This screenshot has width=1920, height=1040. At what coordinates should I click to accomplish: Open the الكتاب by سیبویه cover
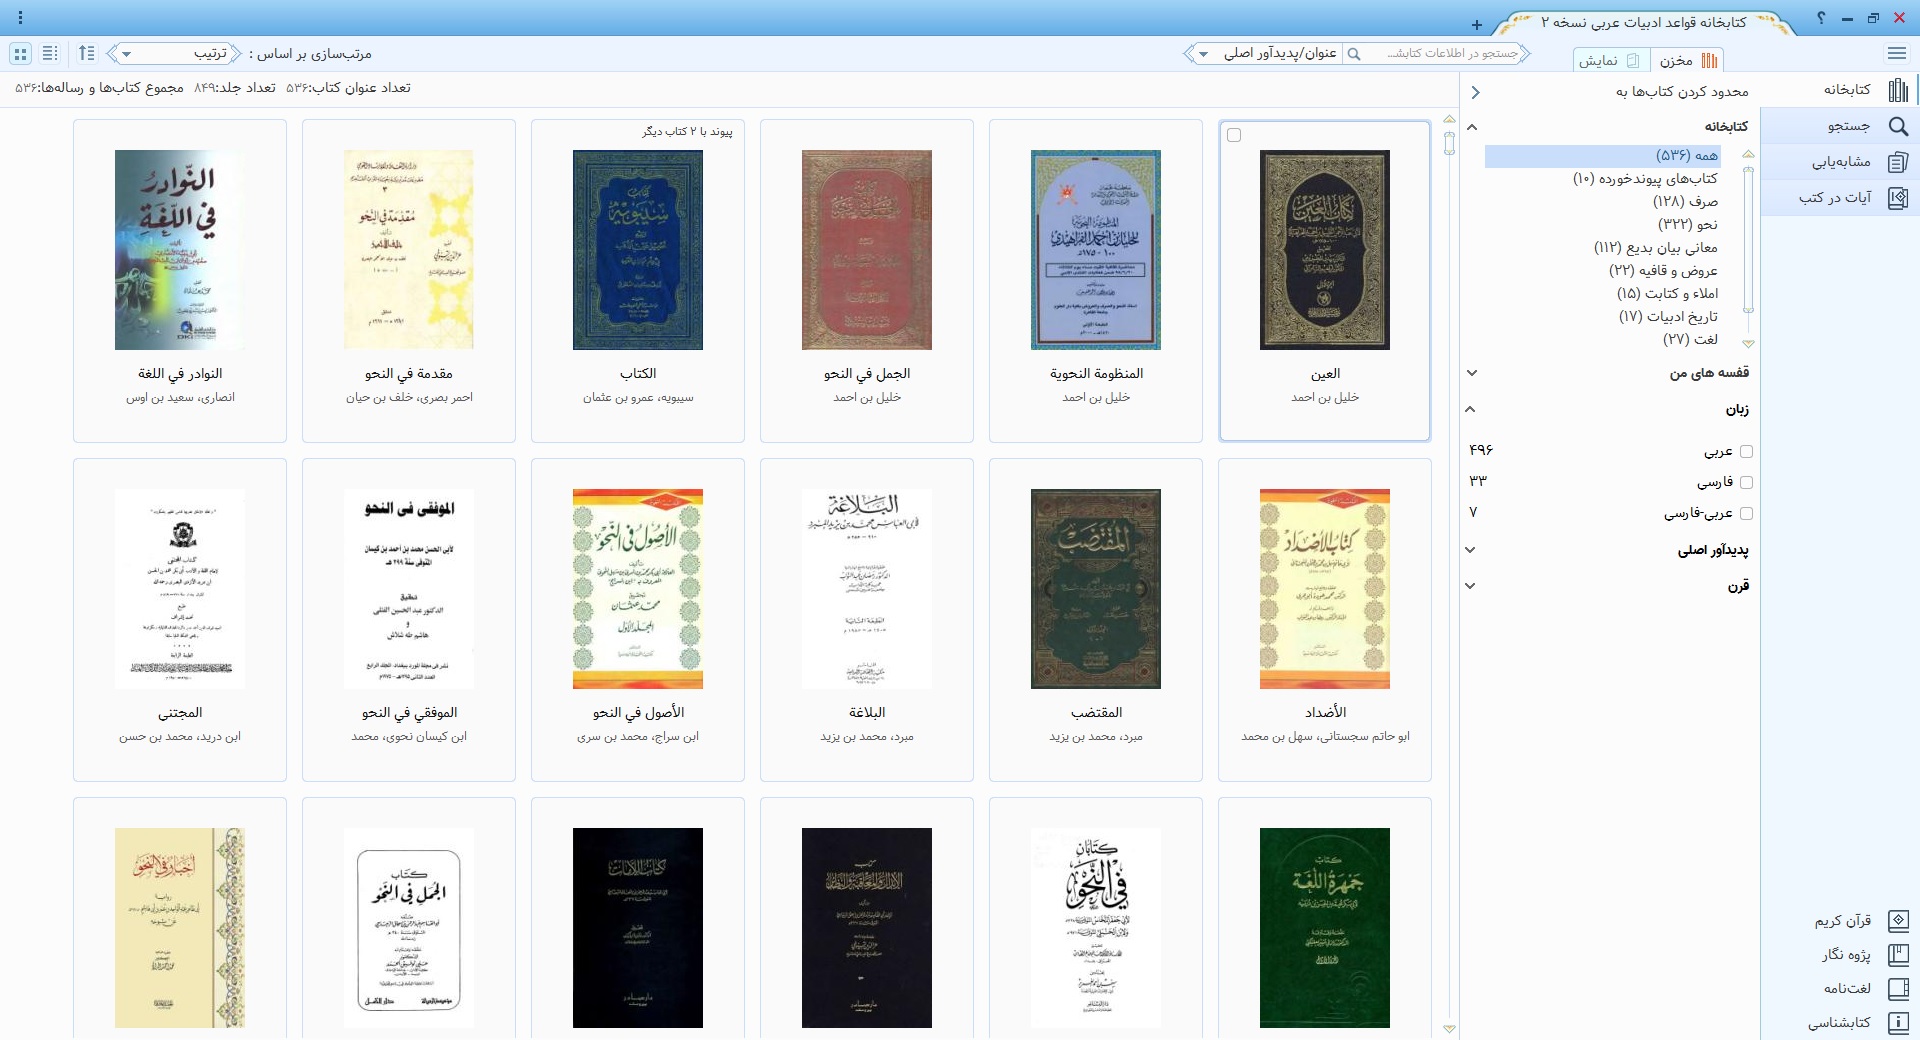pos(638,250)
